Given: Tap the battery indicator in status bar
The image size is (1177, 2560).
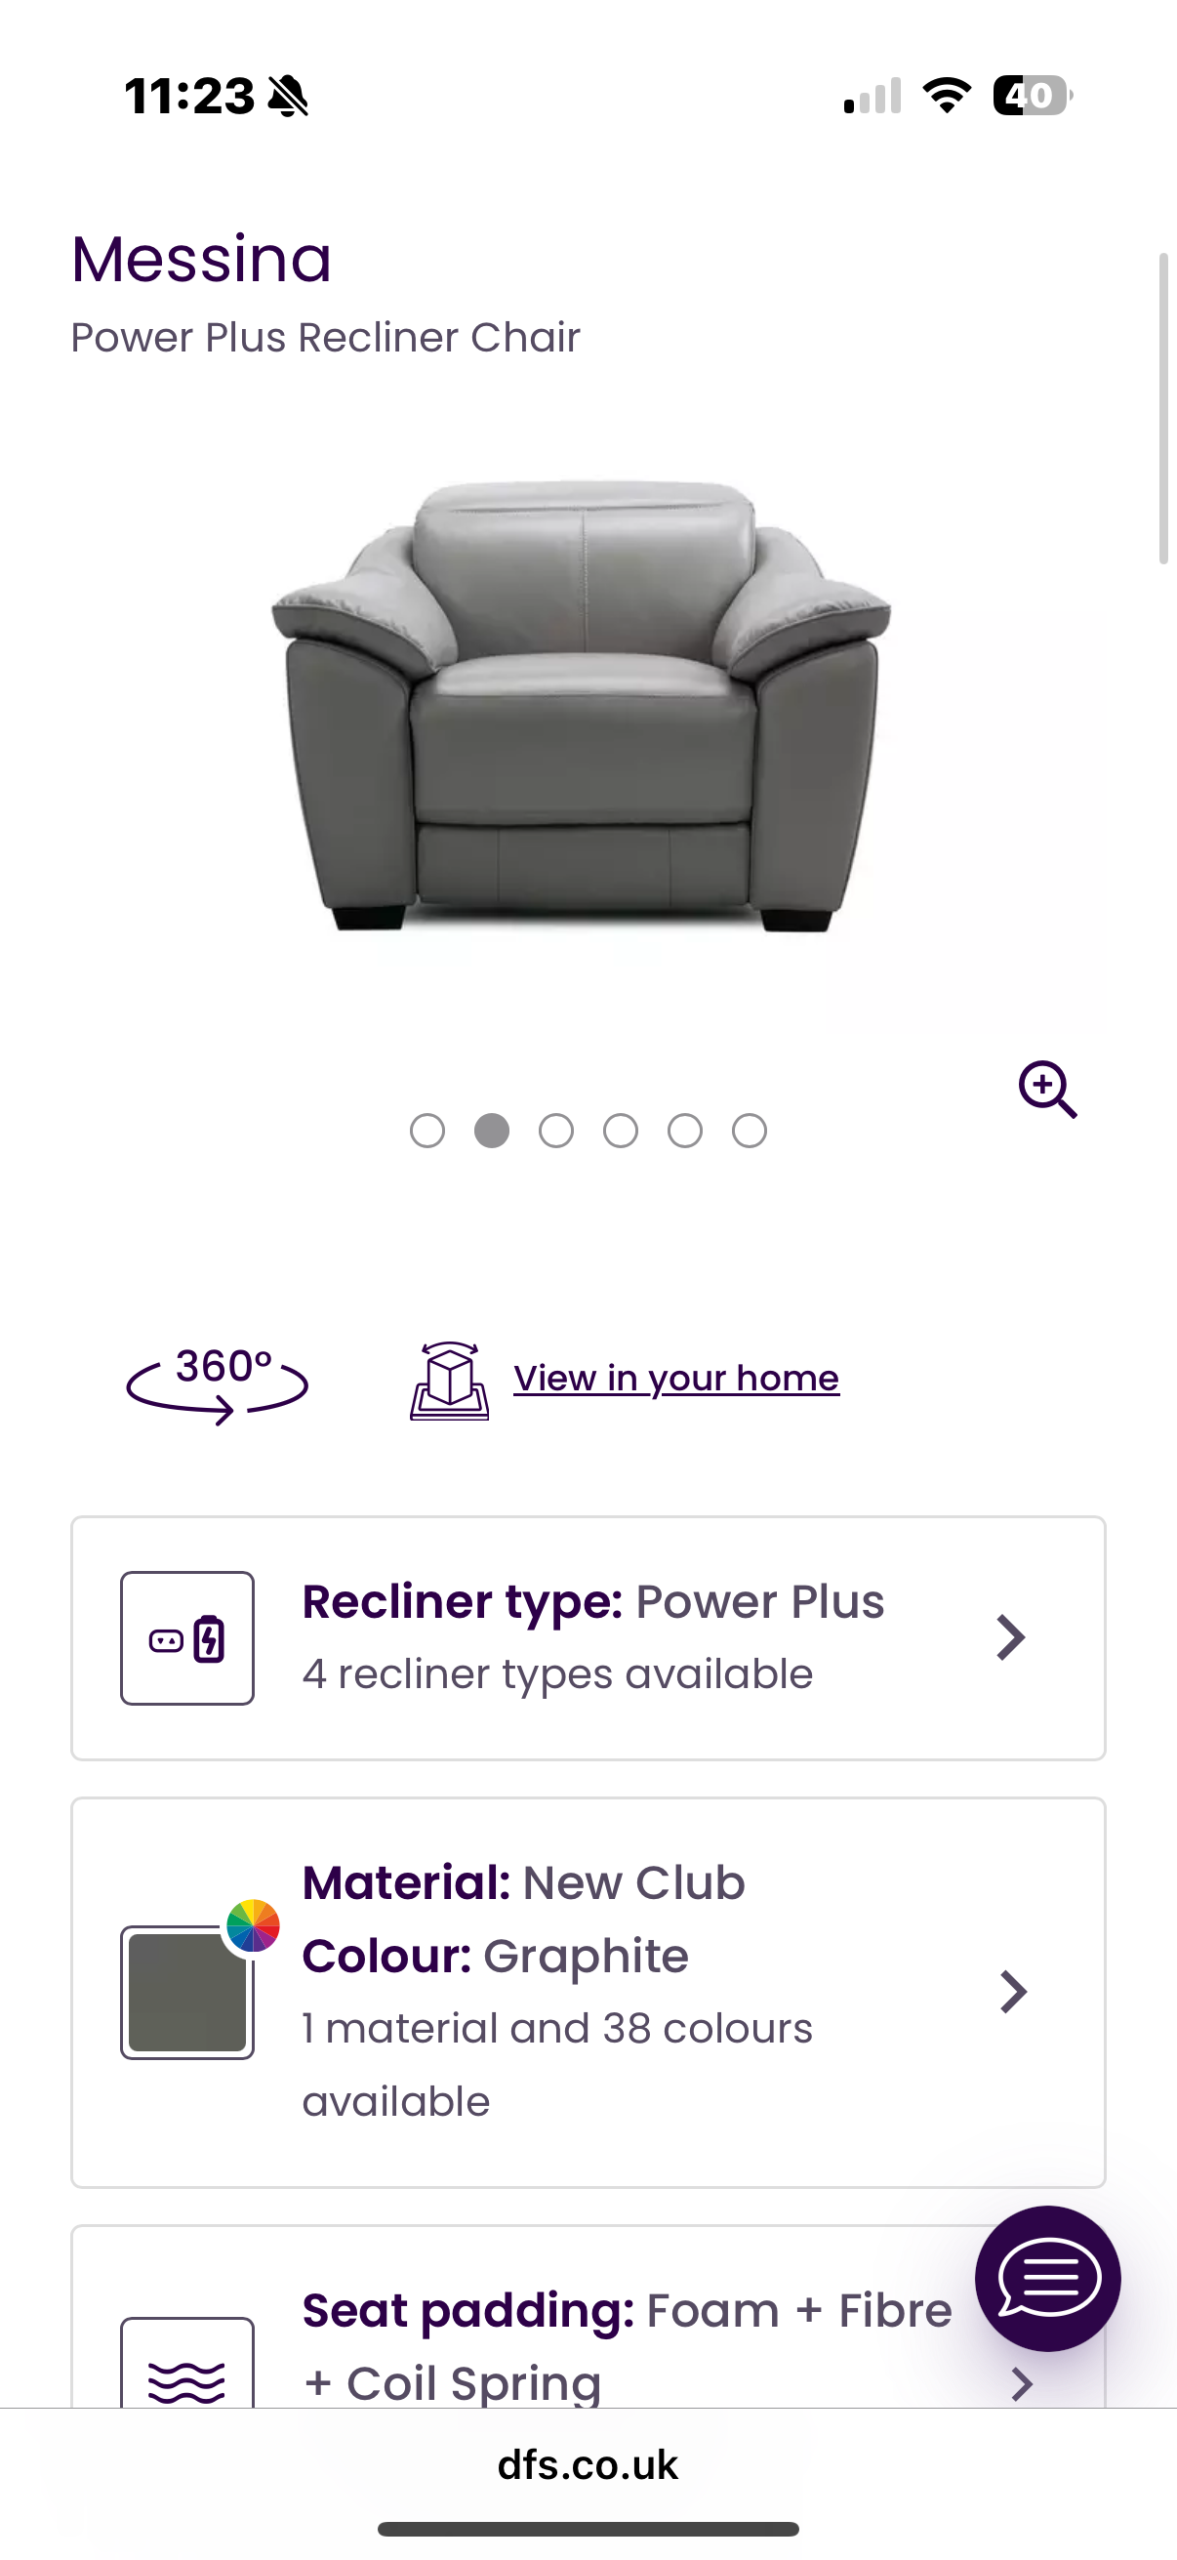Looking at the screenshot, I should coord(1031,96).
